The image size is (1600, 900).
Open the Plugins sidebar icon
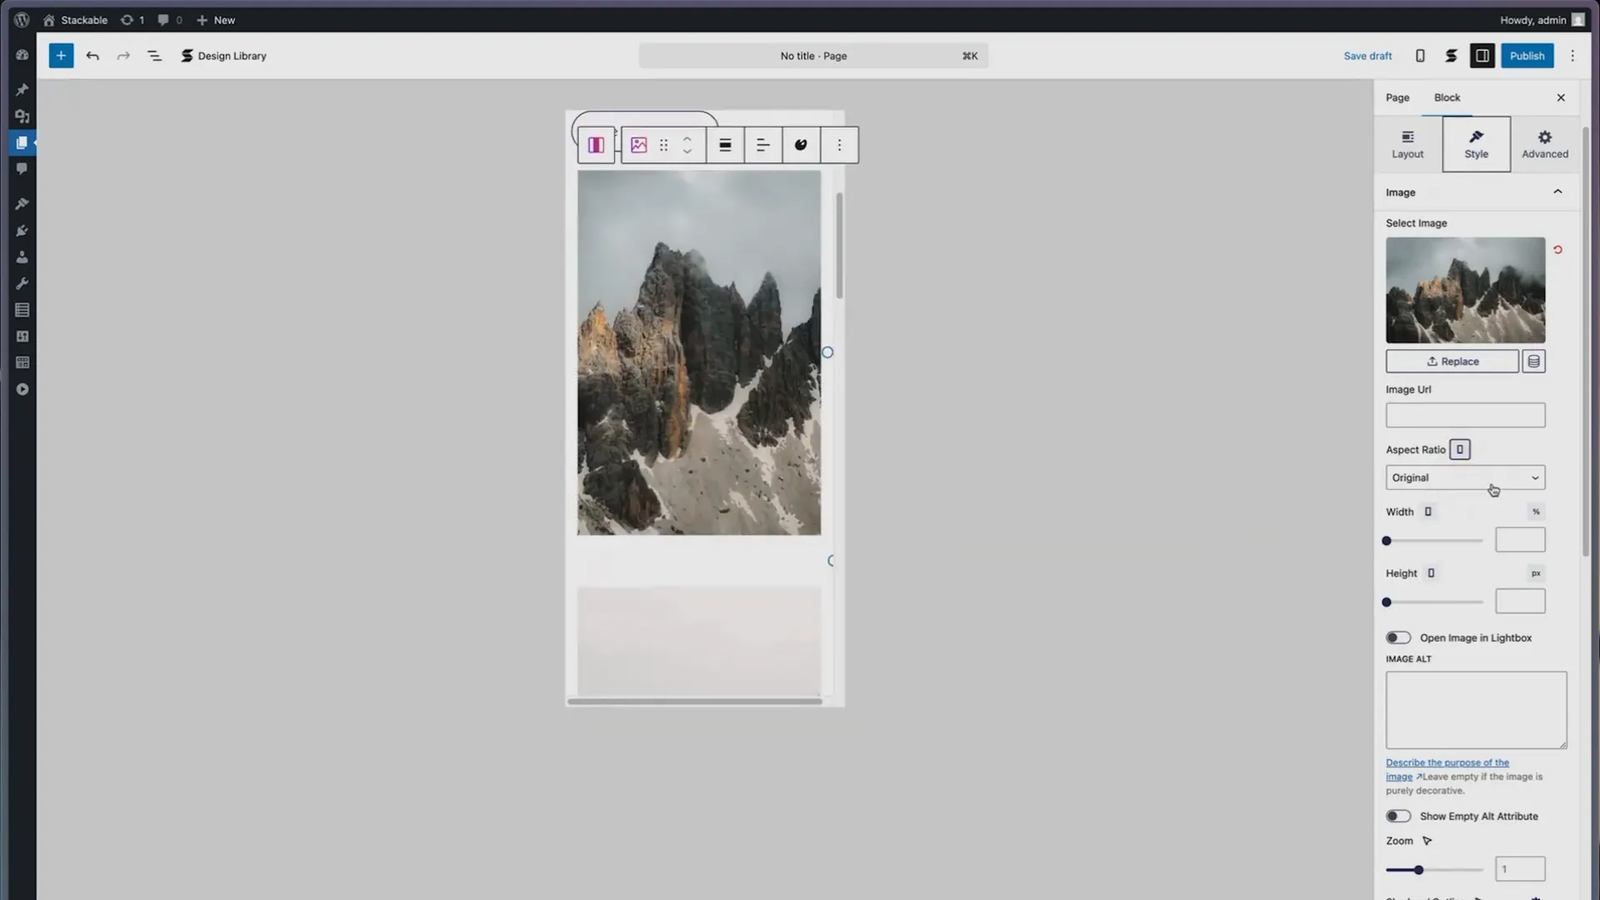pyautogui.click(x=22, y=231)
